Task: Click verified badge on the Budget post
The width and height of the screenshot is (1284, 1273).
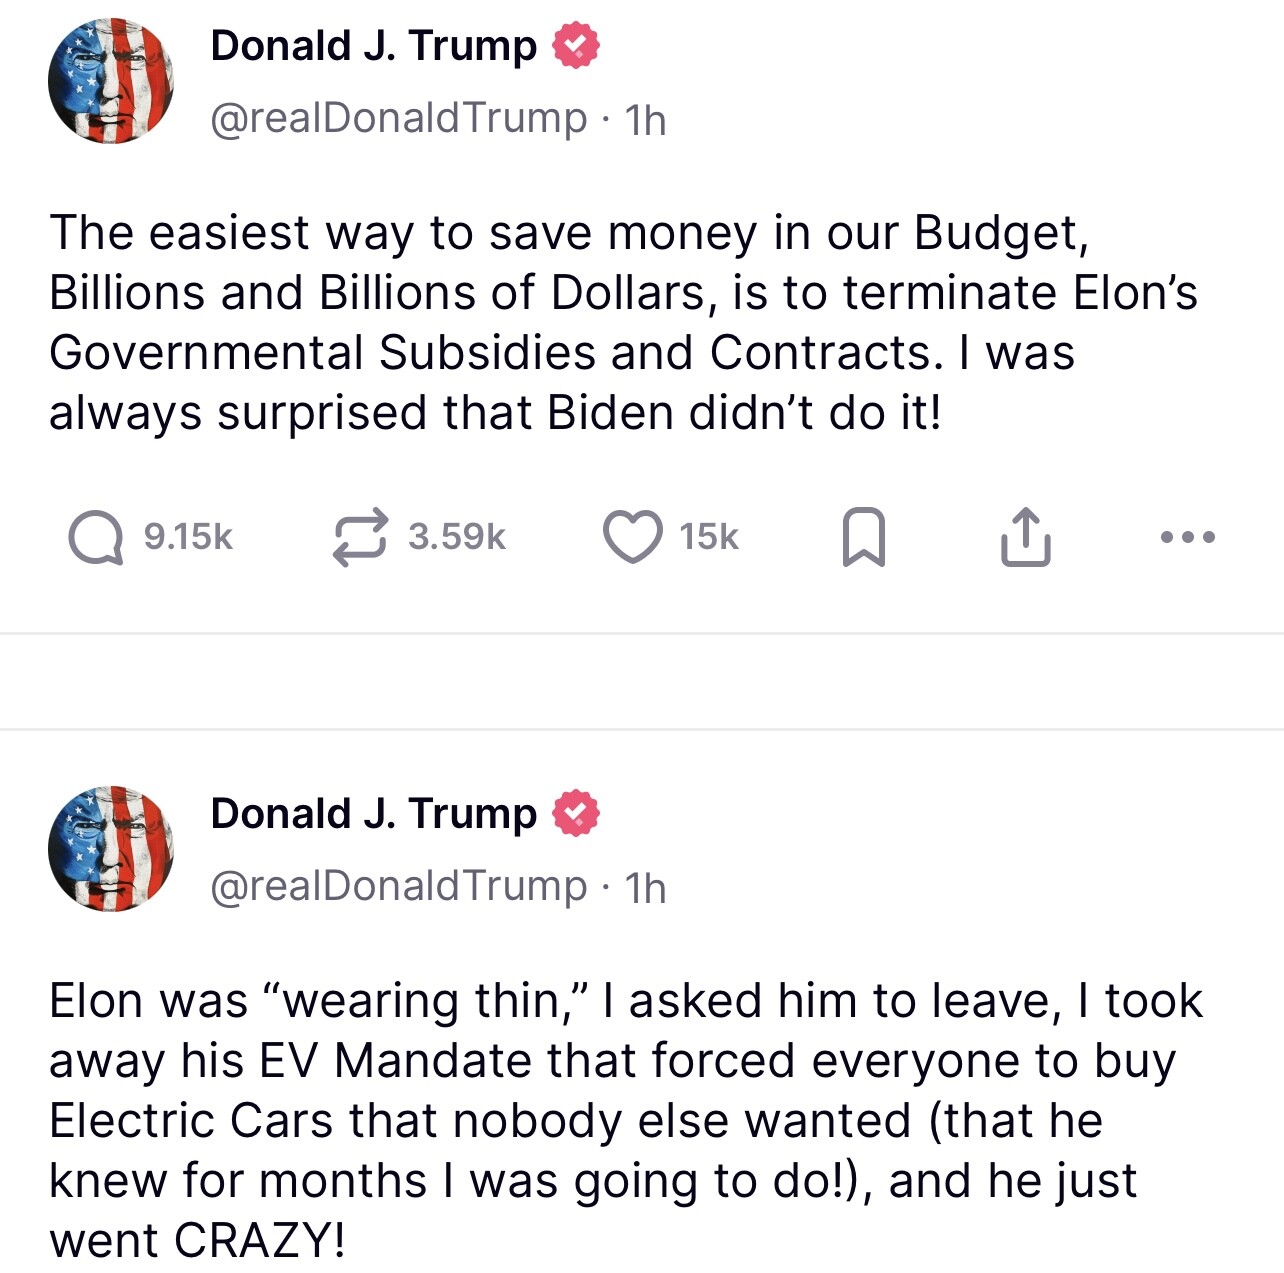Action: click(x=576, y=46)
